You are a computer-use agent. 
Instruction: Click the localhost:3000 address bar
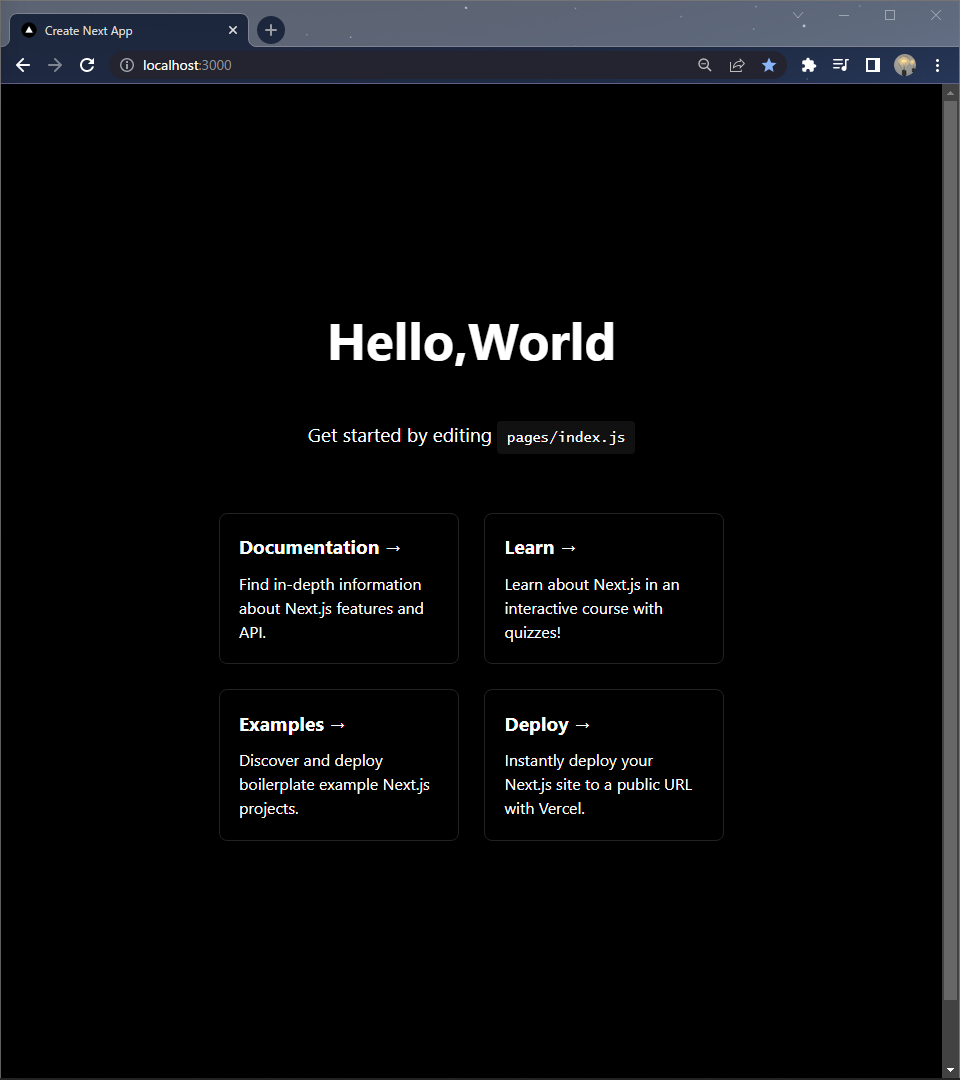(x=400, y=65)
